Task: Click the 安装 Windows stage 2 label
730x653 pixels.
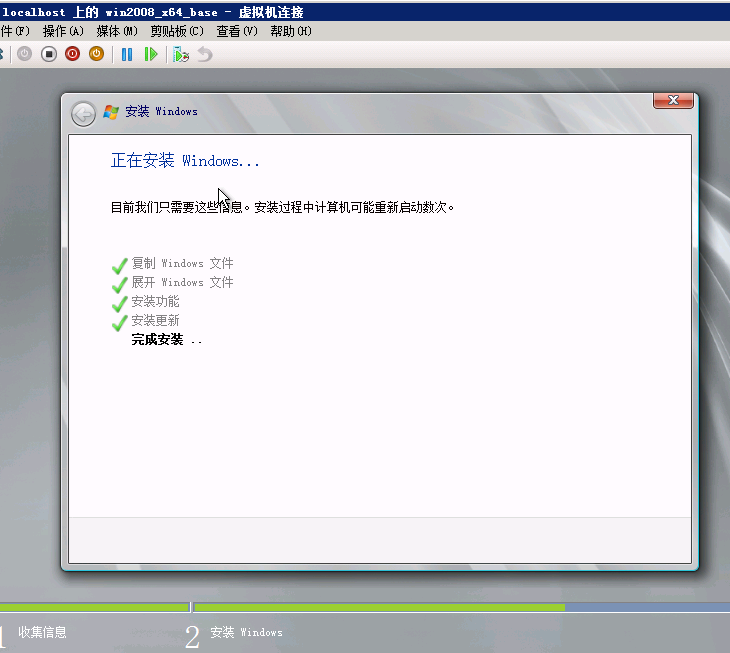Action: [246, 632]
